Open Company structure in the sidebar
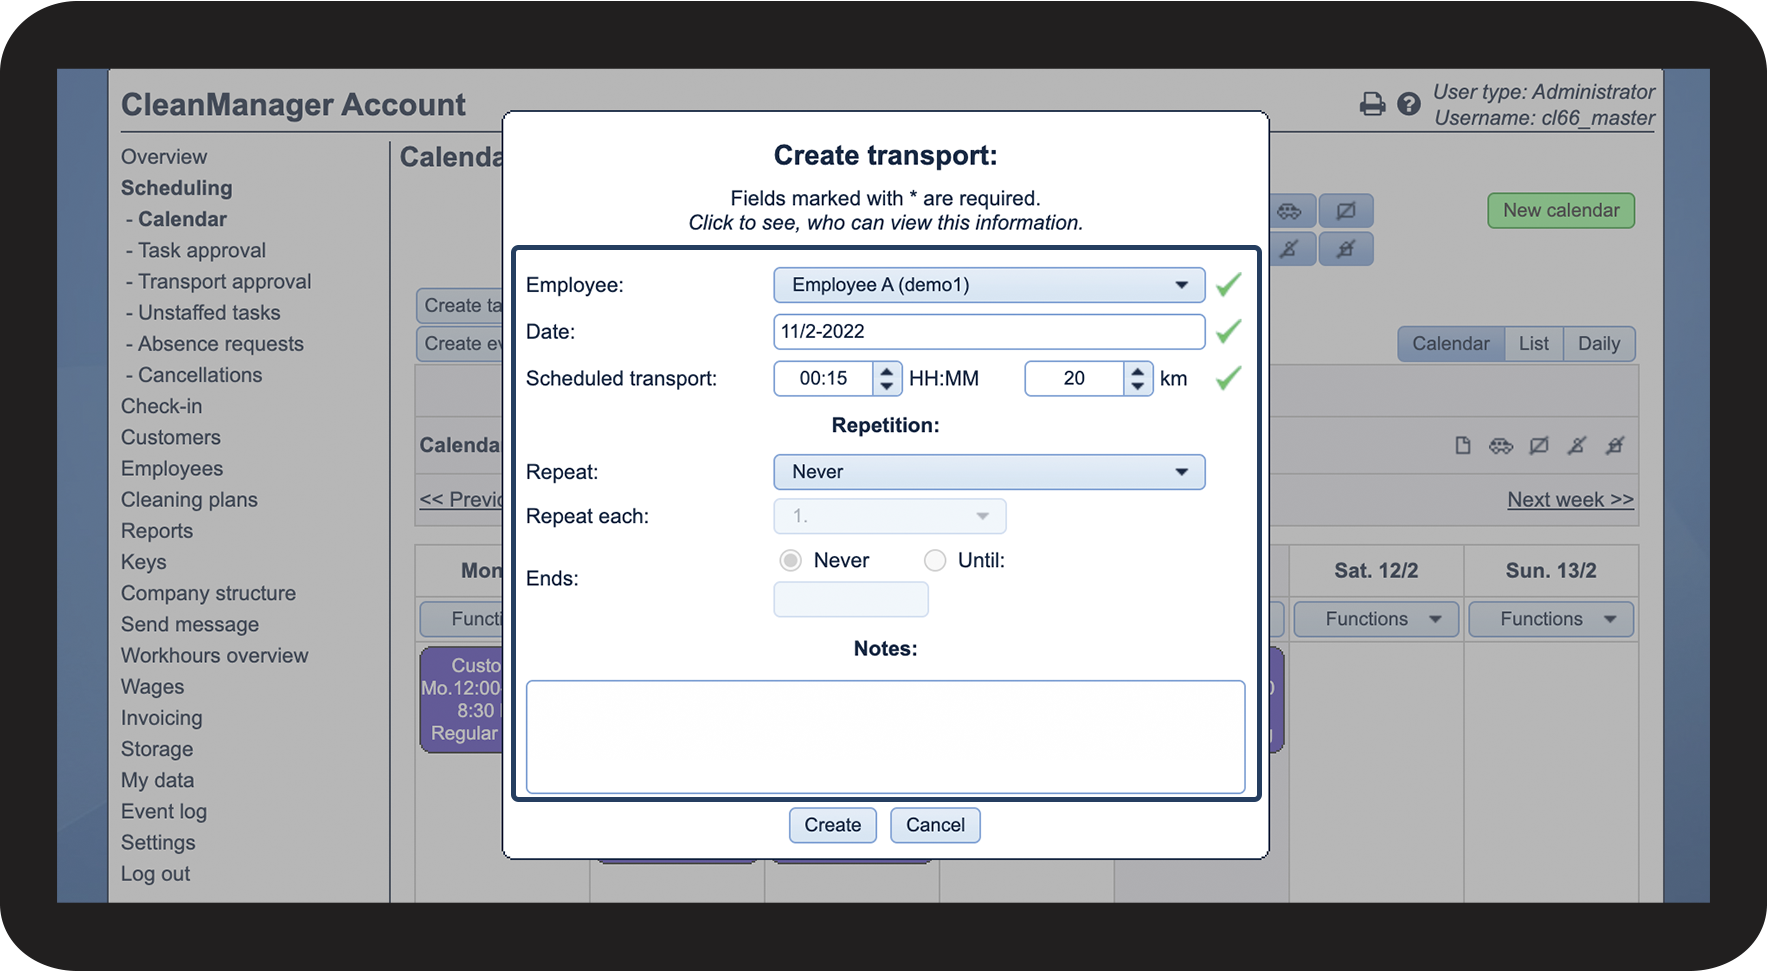 208,593
